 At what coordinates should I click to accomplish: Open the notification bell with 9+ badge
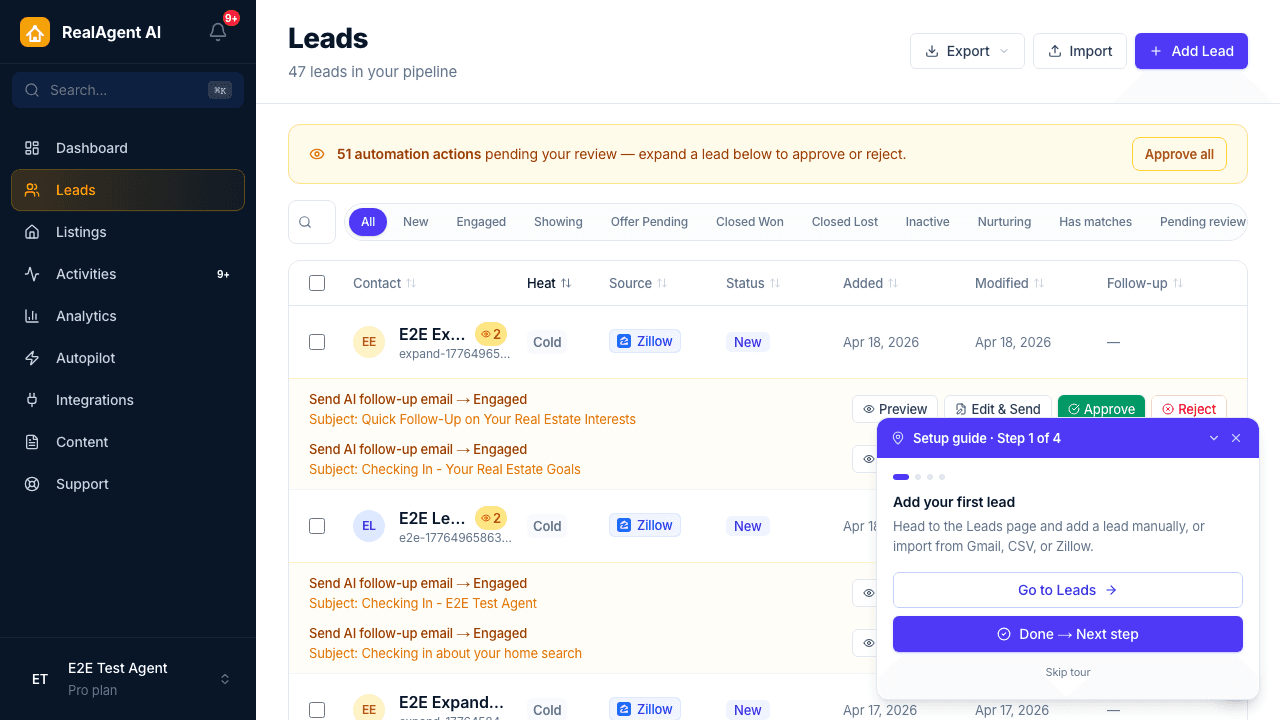tap(218, 32)
